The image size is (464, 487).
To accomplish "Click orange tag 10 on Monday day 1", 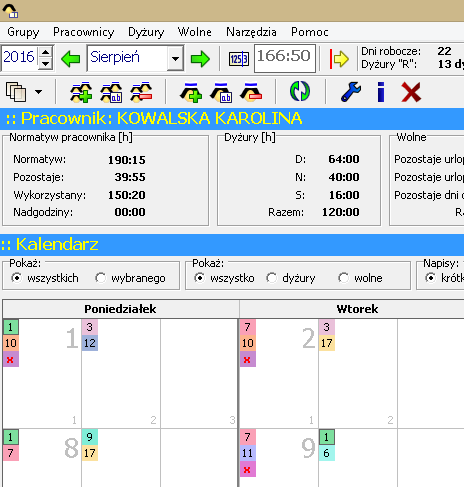I will coord(11,343).
